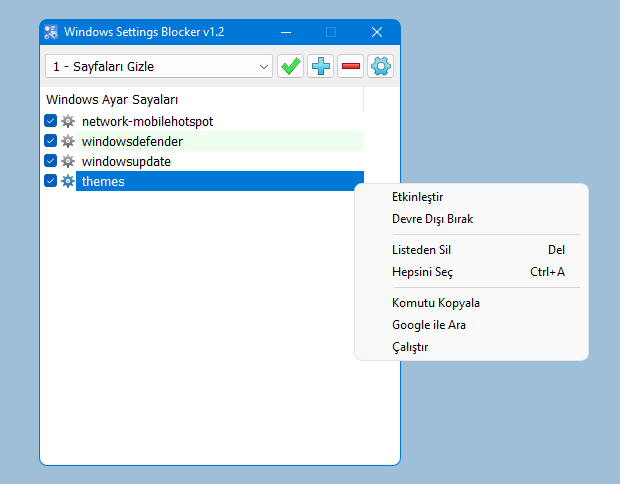Screen dimensions: 620x484
Task: Minimize the Windows Settings Blocker window
Action: pyautogui.click(x=286, y=32)
